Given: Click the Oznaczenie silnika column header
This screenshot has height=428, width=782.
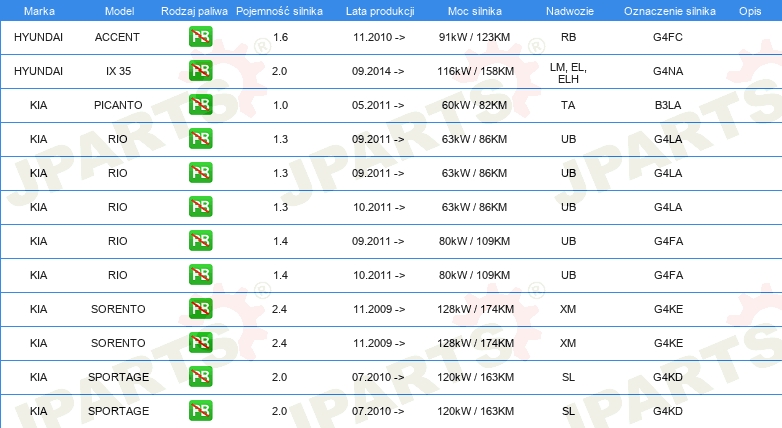Looking at the screenshot, I should coord(670,11).
